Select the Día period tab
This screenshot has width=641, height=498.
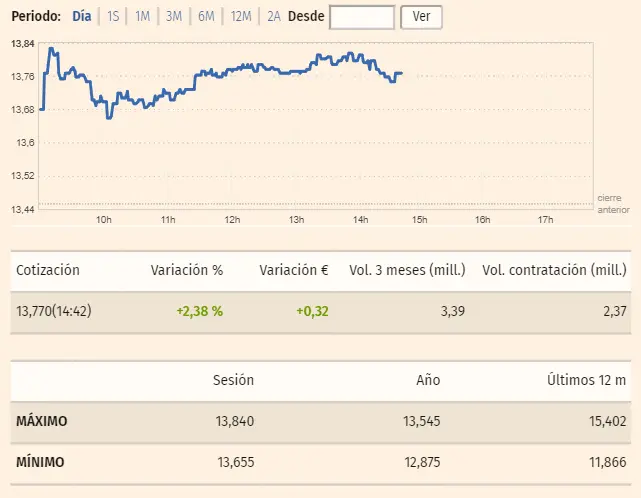pyautogui.click(x=82, y=17)
